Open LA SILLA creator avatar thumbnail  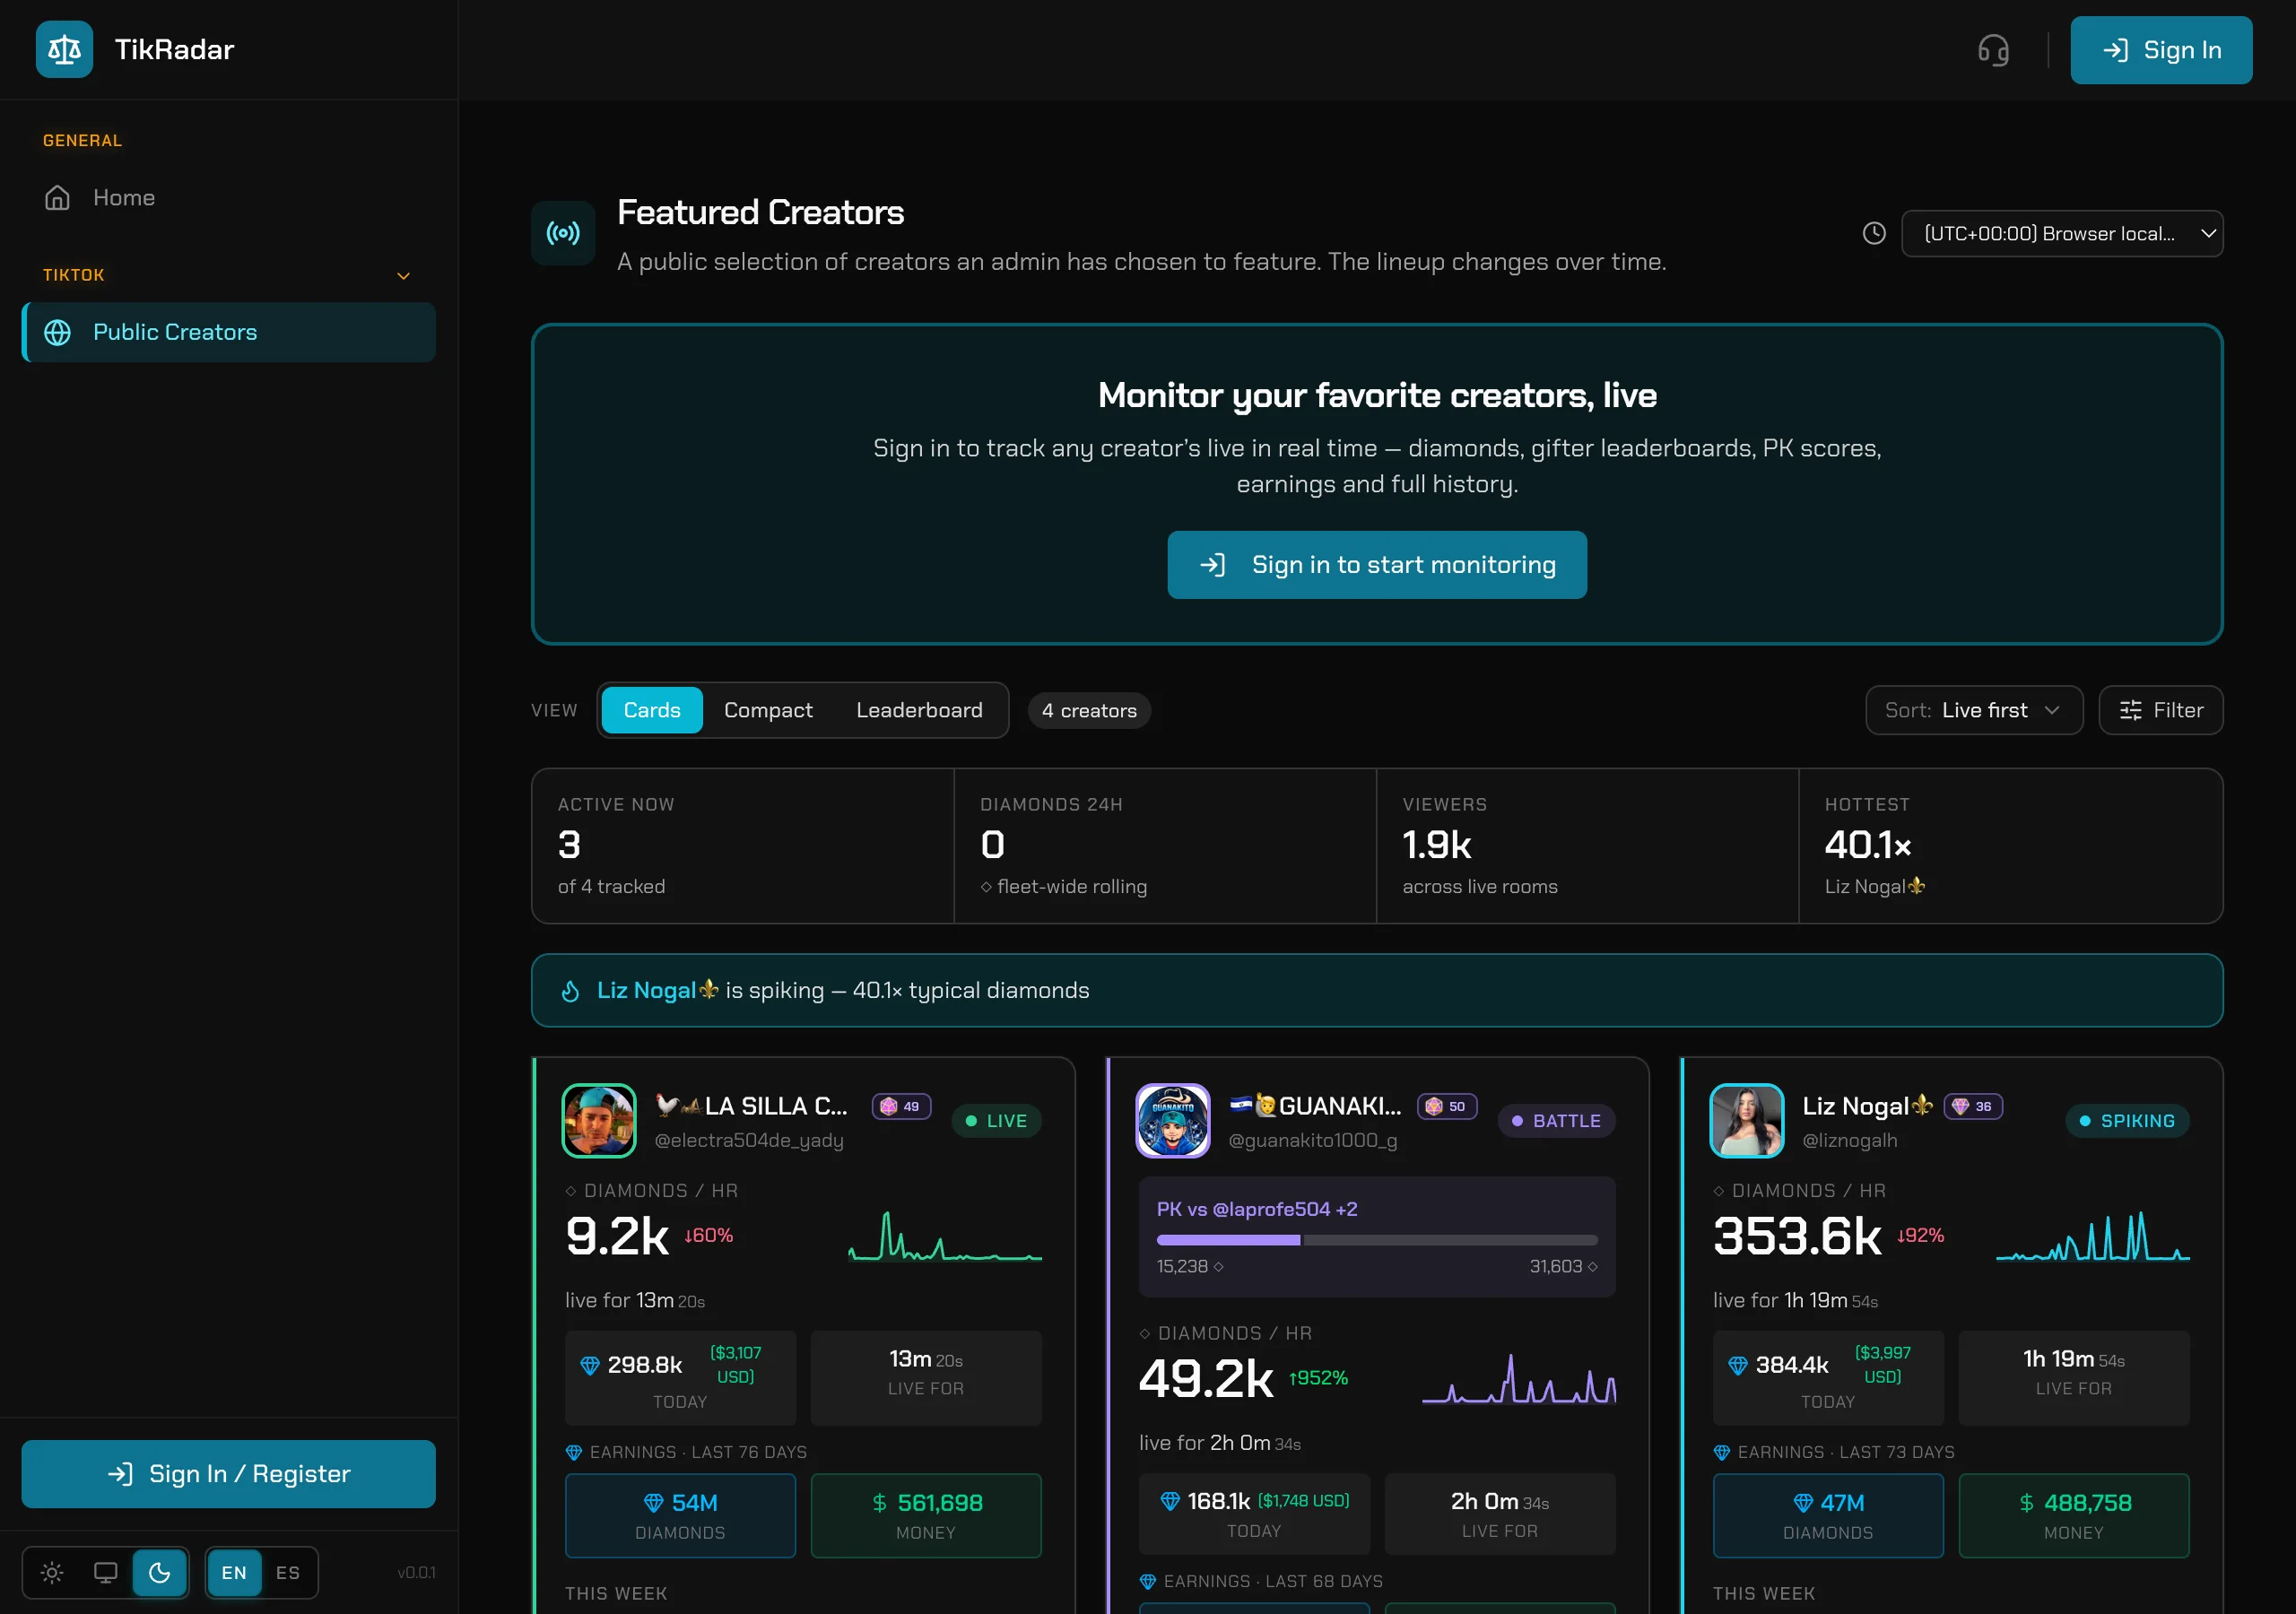tap(599, 1121)
